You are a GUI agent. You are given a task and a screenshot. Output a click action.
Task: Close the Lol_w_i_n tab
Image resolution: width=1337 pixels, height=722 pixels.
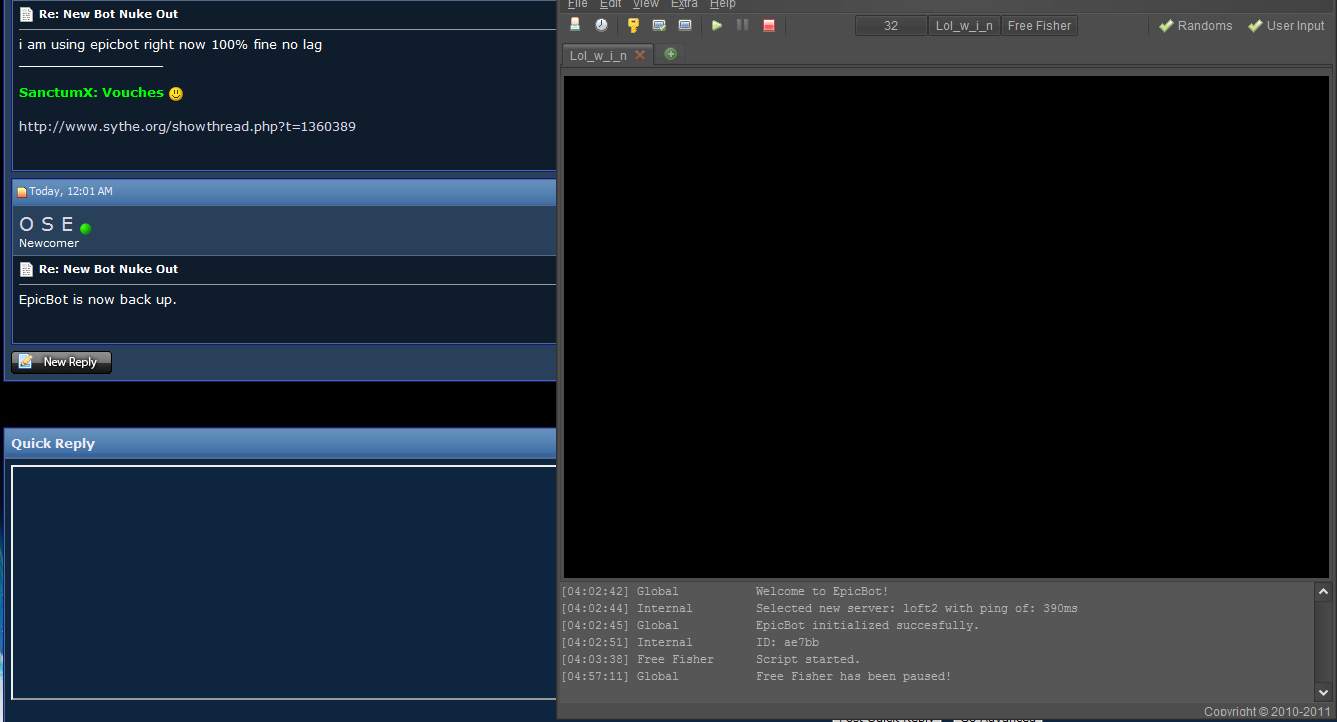640,55
